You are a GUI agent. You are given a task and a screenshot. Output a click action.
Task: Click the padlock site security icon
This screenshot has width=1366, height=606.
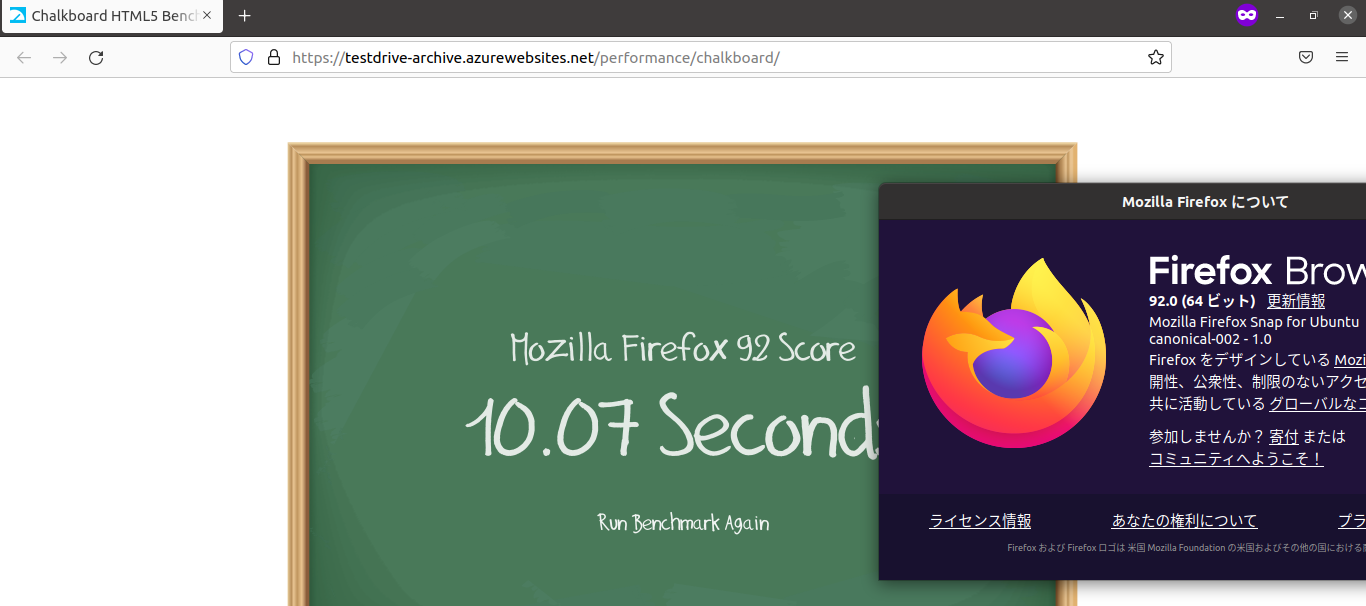pos(274,57)
